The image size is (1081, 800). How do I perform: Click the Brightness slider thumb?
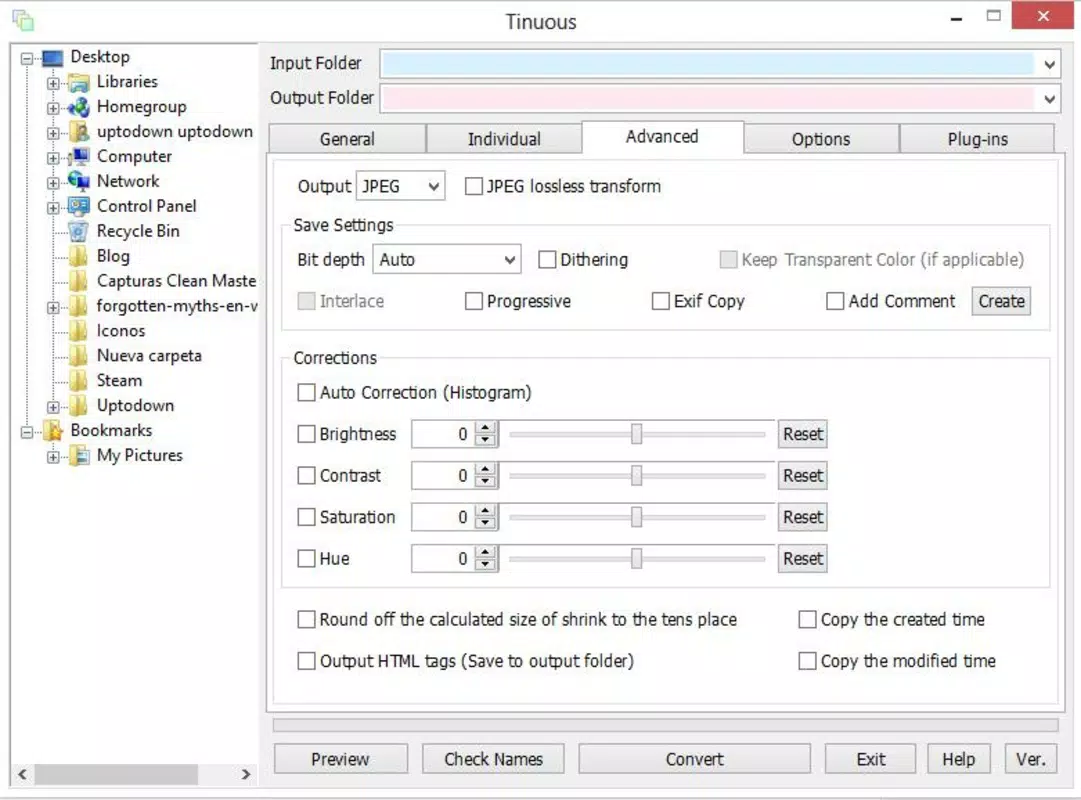pyautogui.click(x=636, y=434)
